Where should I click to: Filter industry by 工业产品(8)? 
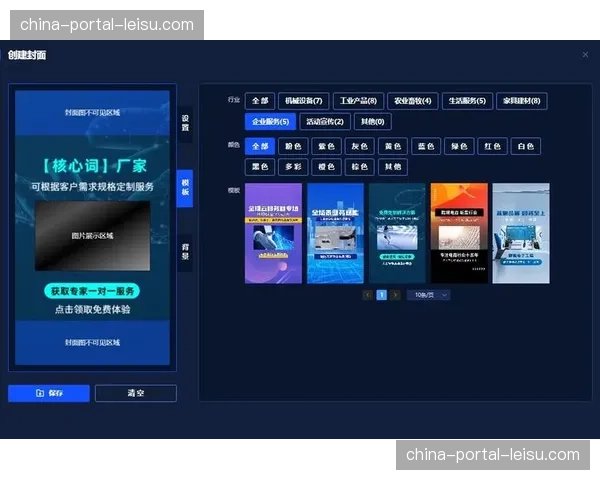click(x=358, y=101)
